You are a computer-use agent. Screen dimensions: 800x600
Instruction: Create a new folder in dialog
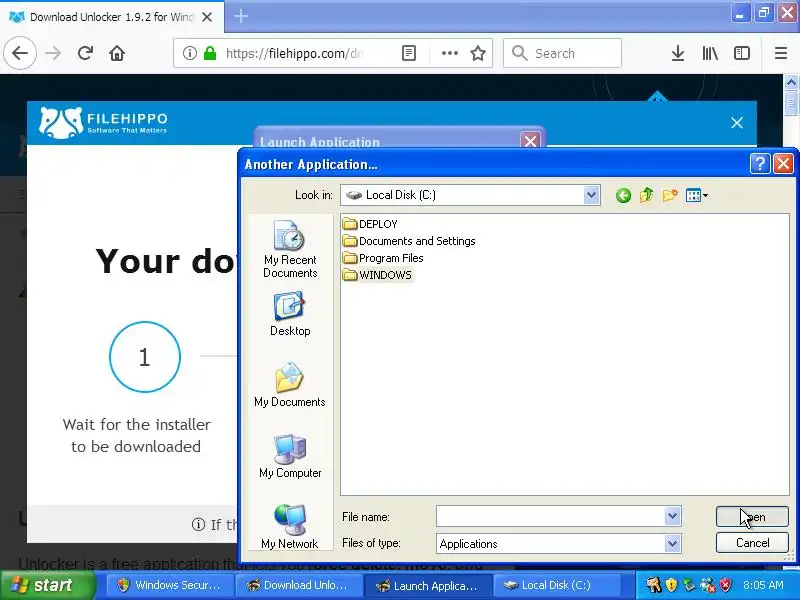(670, 195)
